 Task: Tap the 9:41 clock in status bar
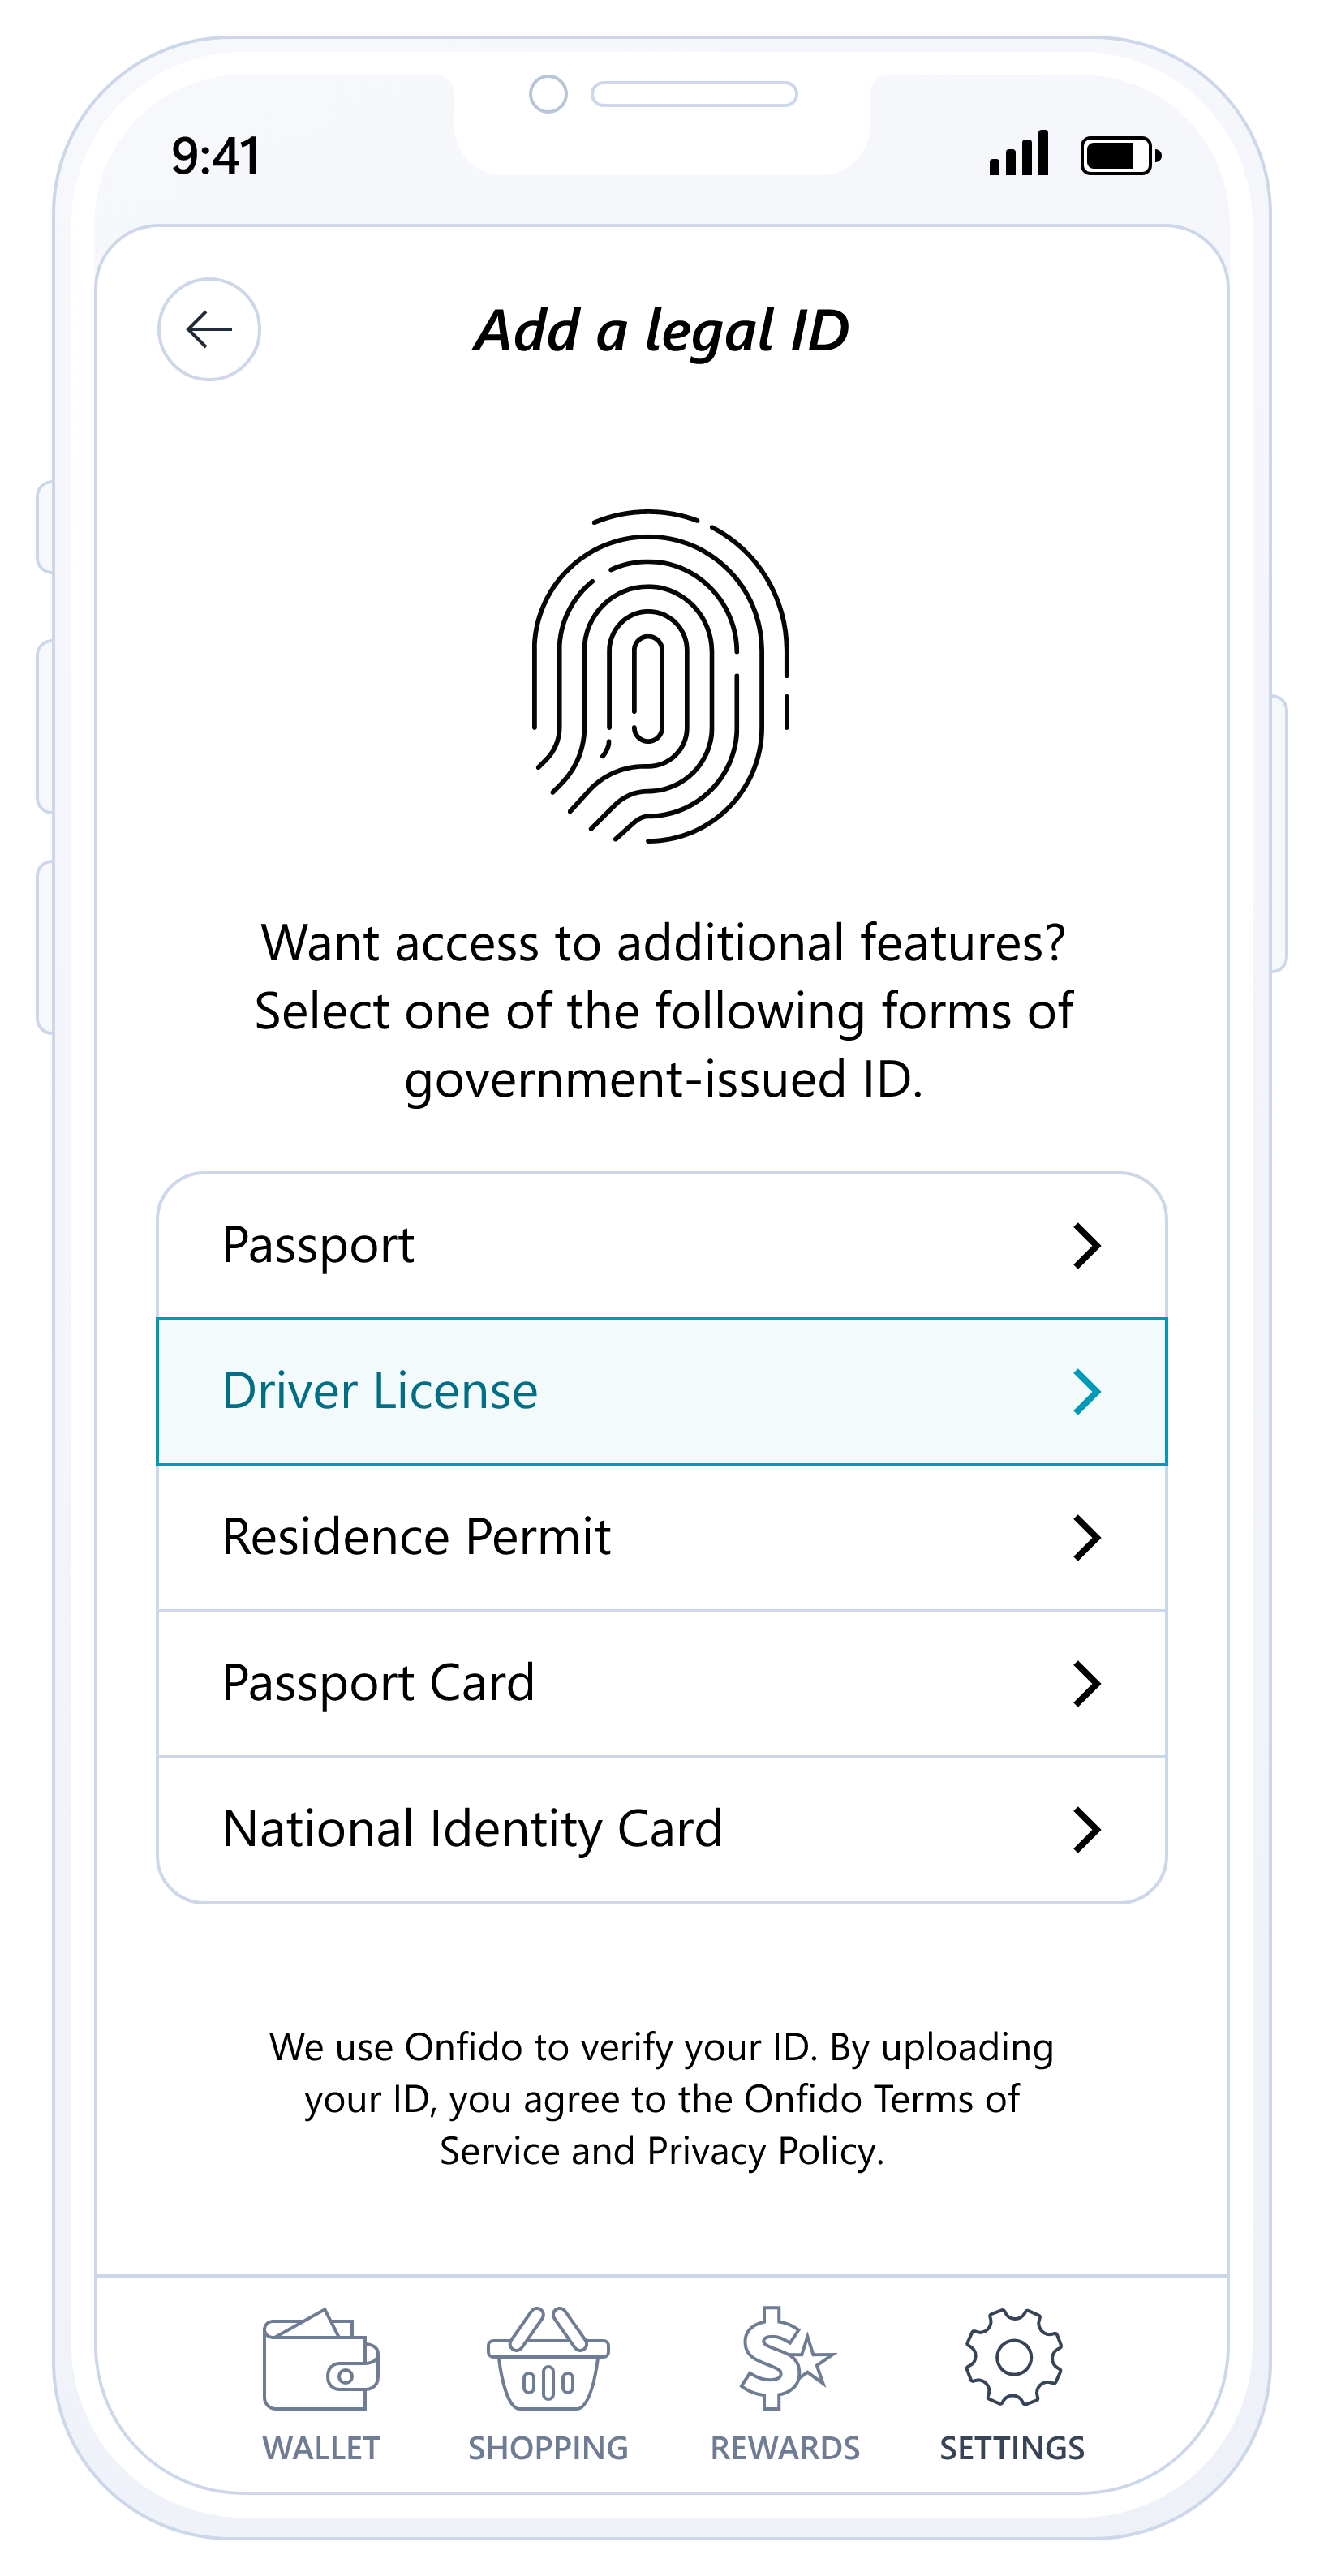pyautogui.click(x=216, y=156)
